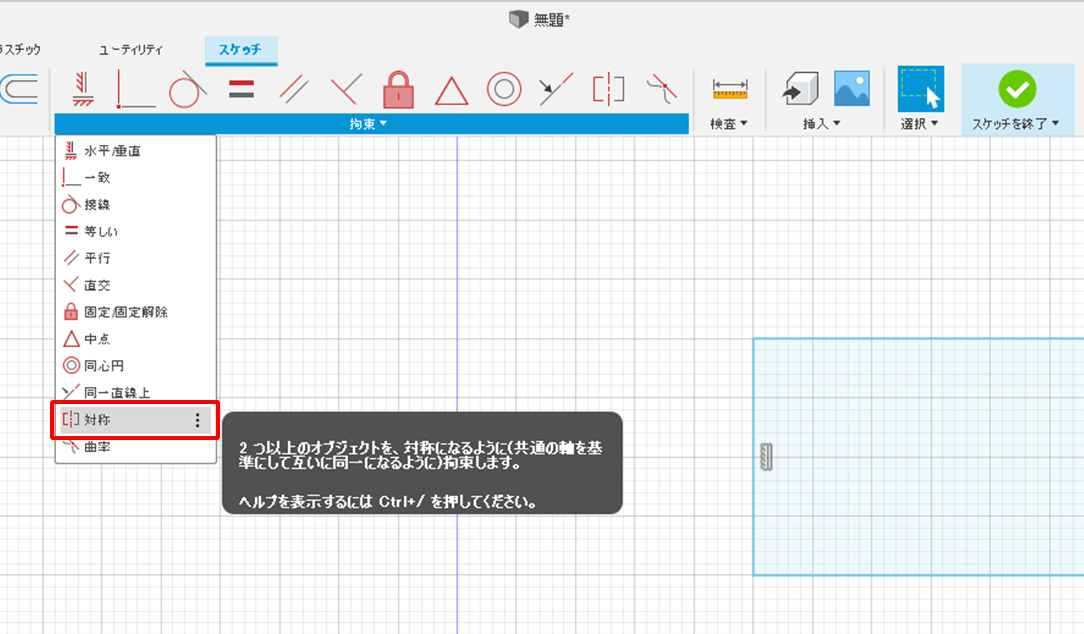Switch to the ユーティリティ tab
This screenshot has width=1084, height=634.
click(x=131, y=49)
